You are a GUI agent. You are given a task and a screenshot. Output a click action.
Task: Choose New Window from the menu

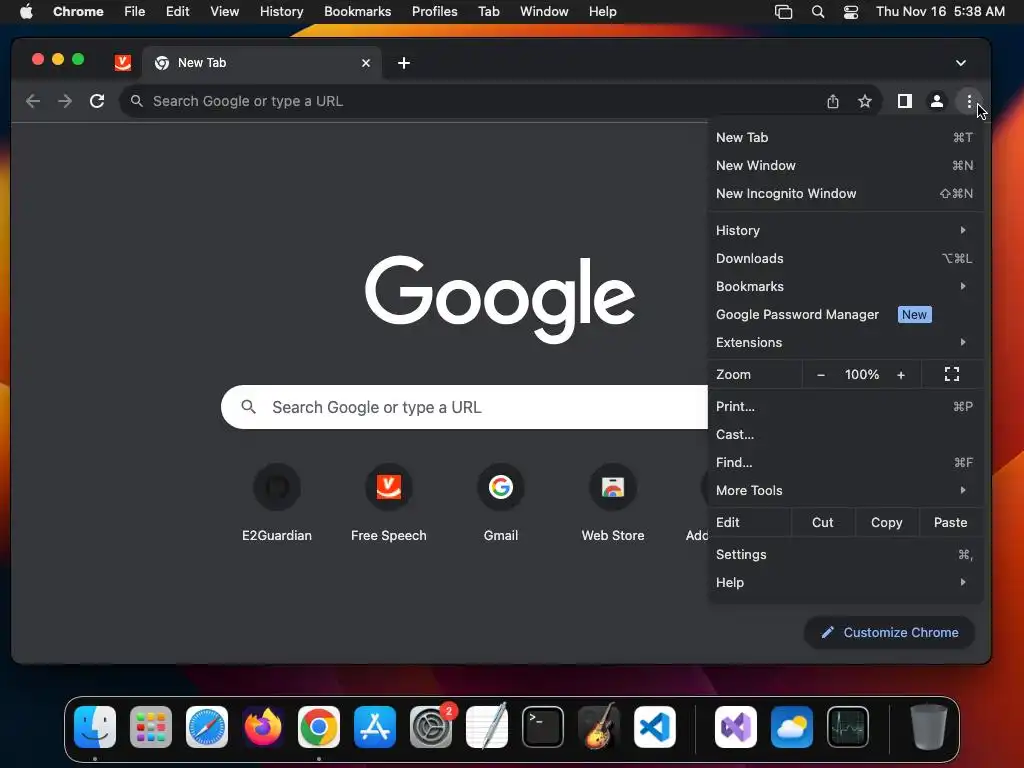coord(845,165)
